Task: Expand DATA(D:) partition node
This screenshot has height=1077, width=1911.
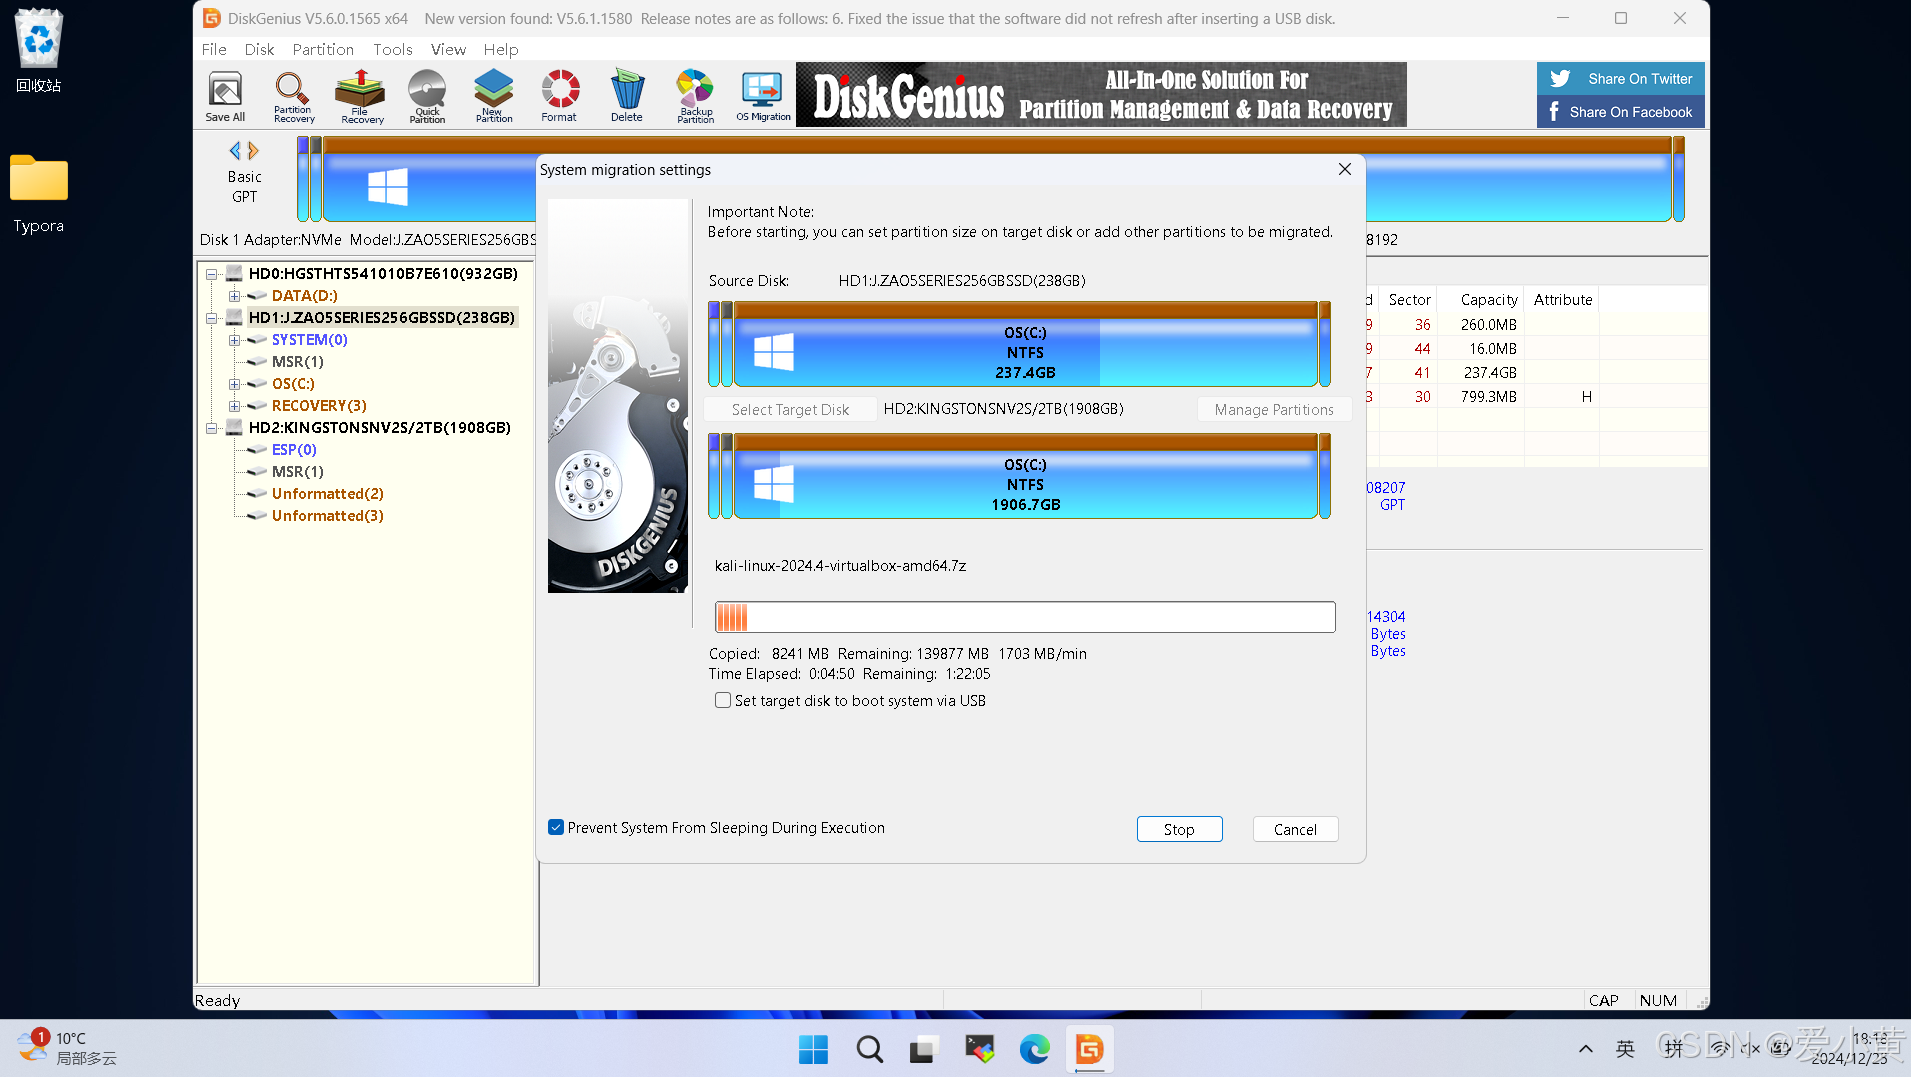Action: (x=234, y=296)
